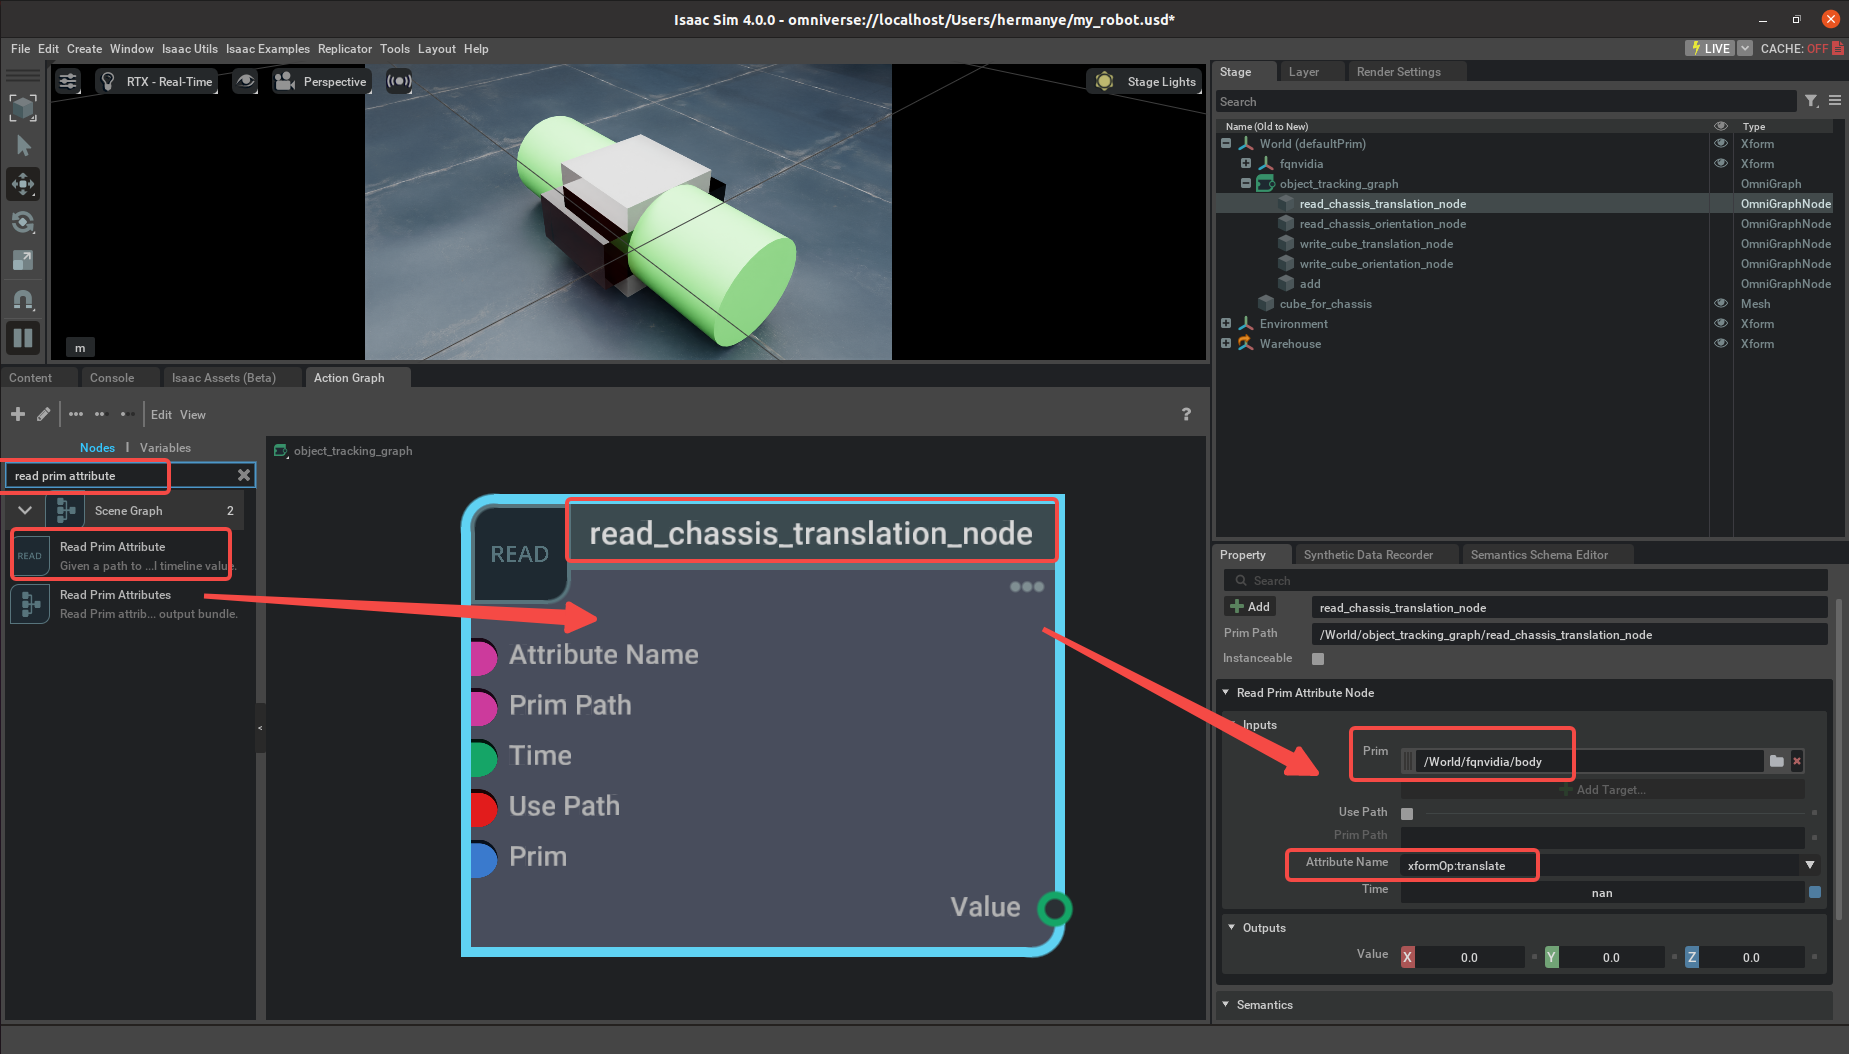Open Stage panel hamburger options

[x=1835, y=101]
